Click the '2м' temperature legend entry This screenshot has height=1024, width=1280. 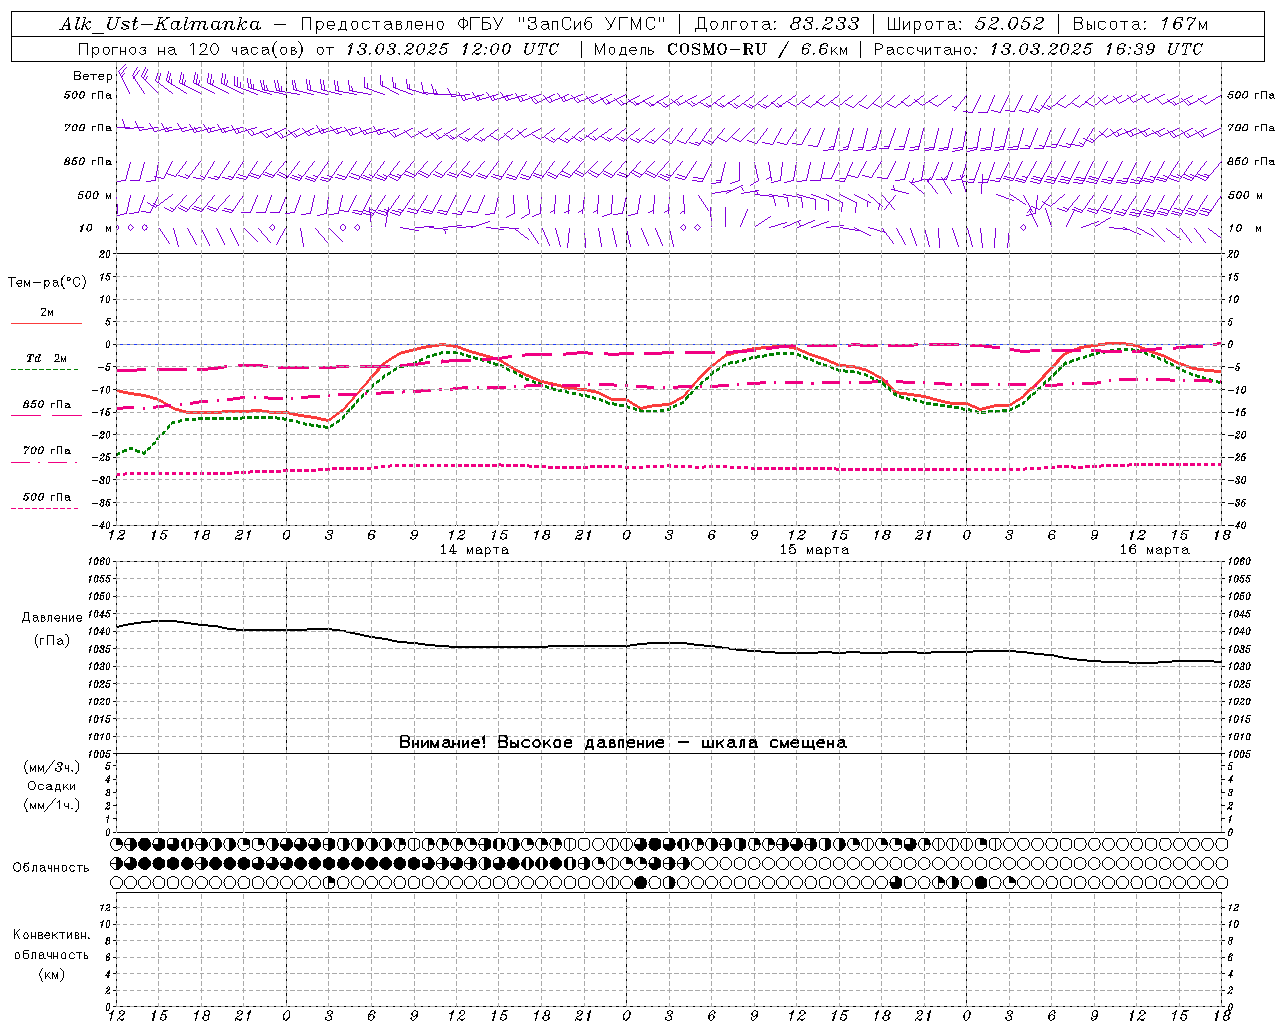[47, 312]
